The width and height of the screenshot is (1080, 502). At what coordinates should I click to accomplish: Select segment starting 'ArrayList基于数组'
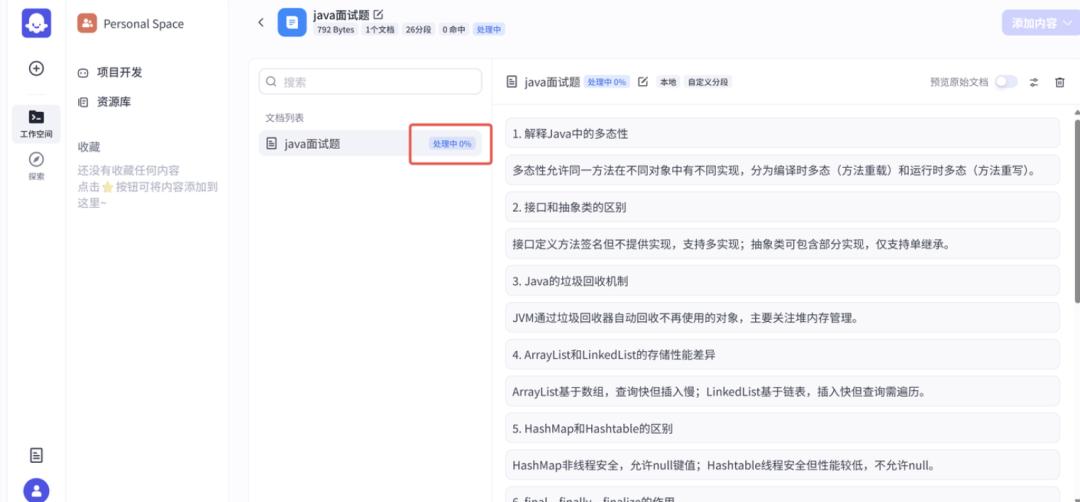[x=782, y=390]
